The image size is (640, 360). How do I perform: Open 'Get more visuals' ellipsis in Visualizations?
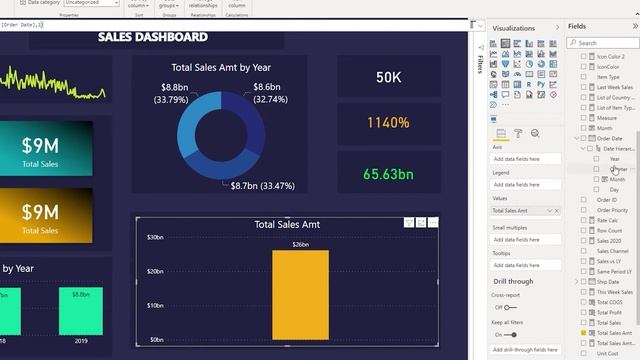click(x=505, y=105)
